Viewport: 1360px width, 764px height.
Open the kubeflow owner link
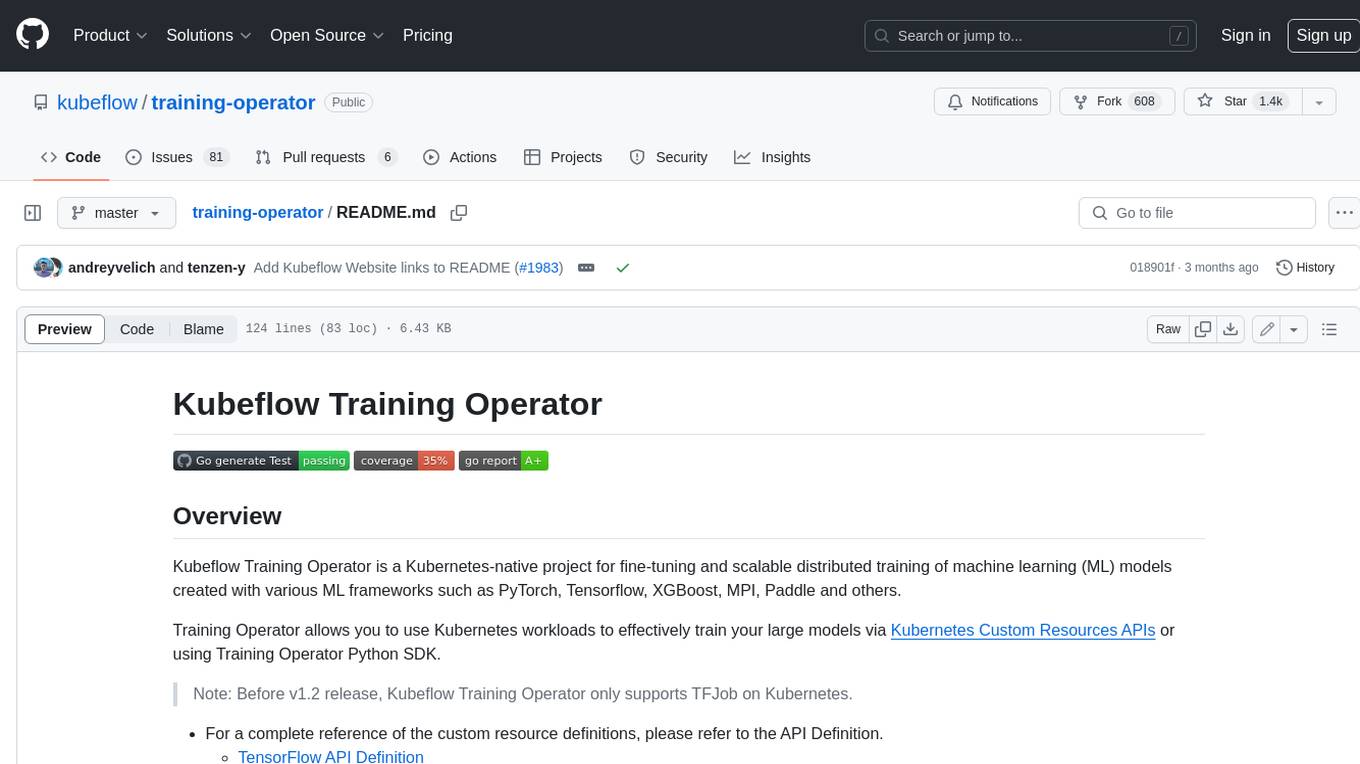(97, 102)
